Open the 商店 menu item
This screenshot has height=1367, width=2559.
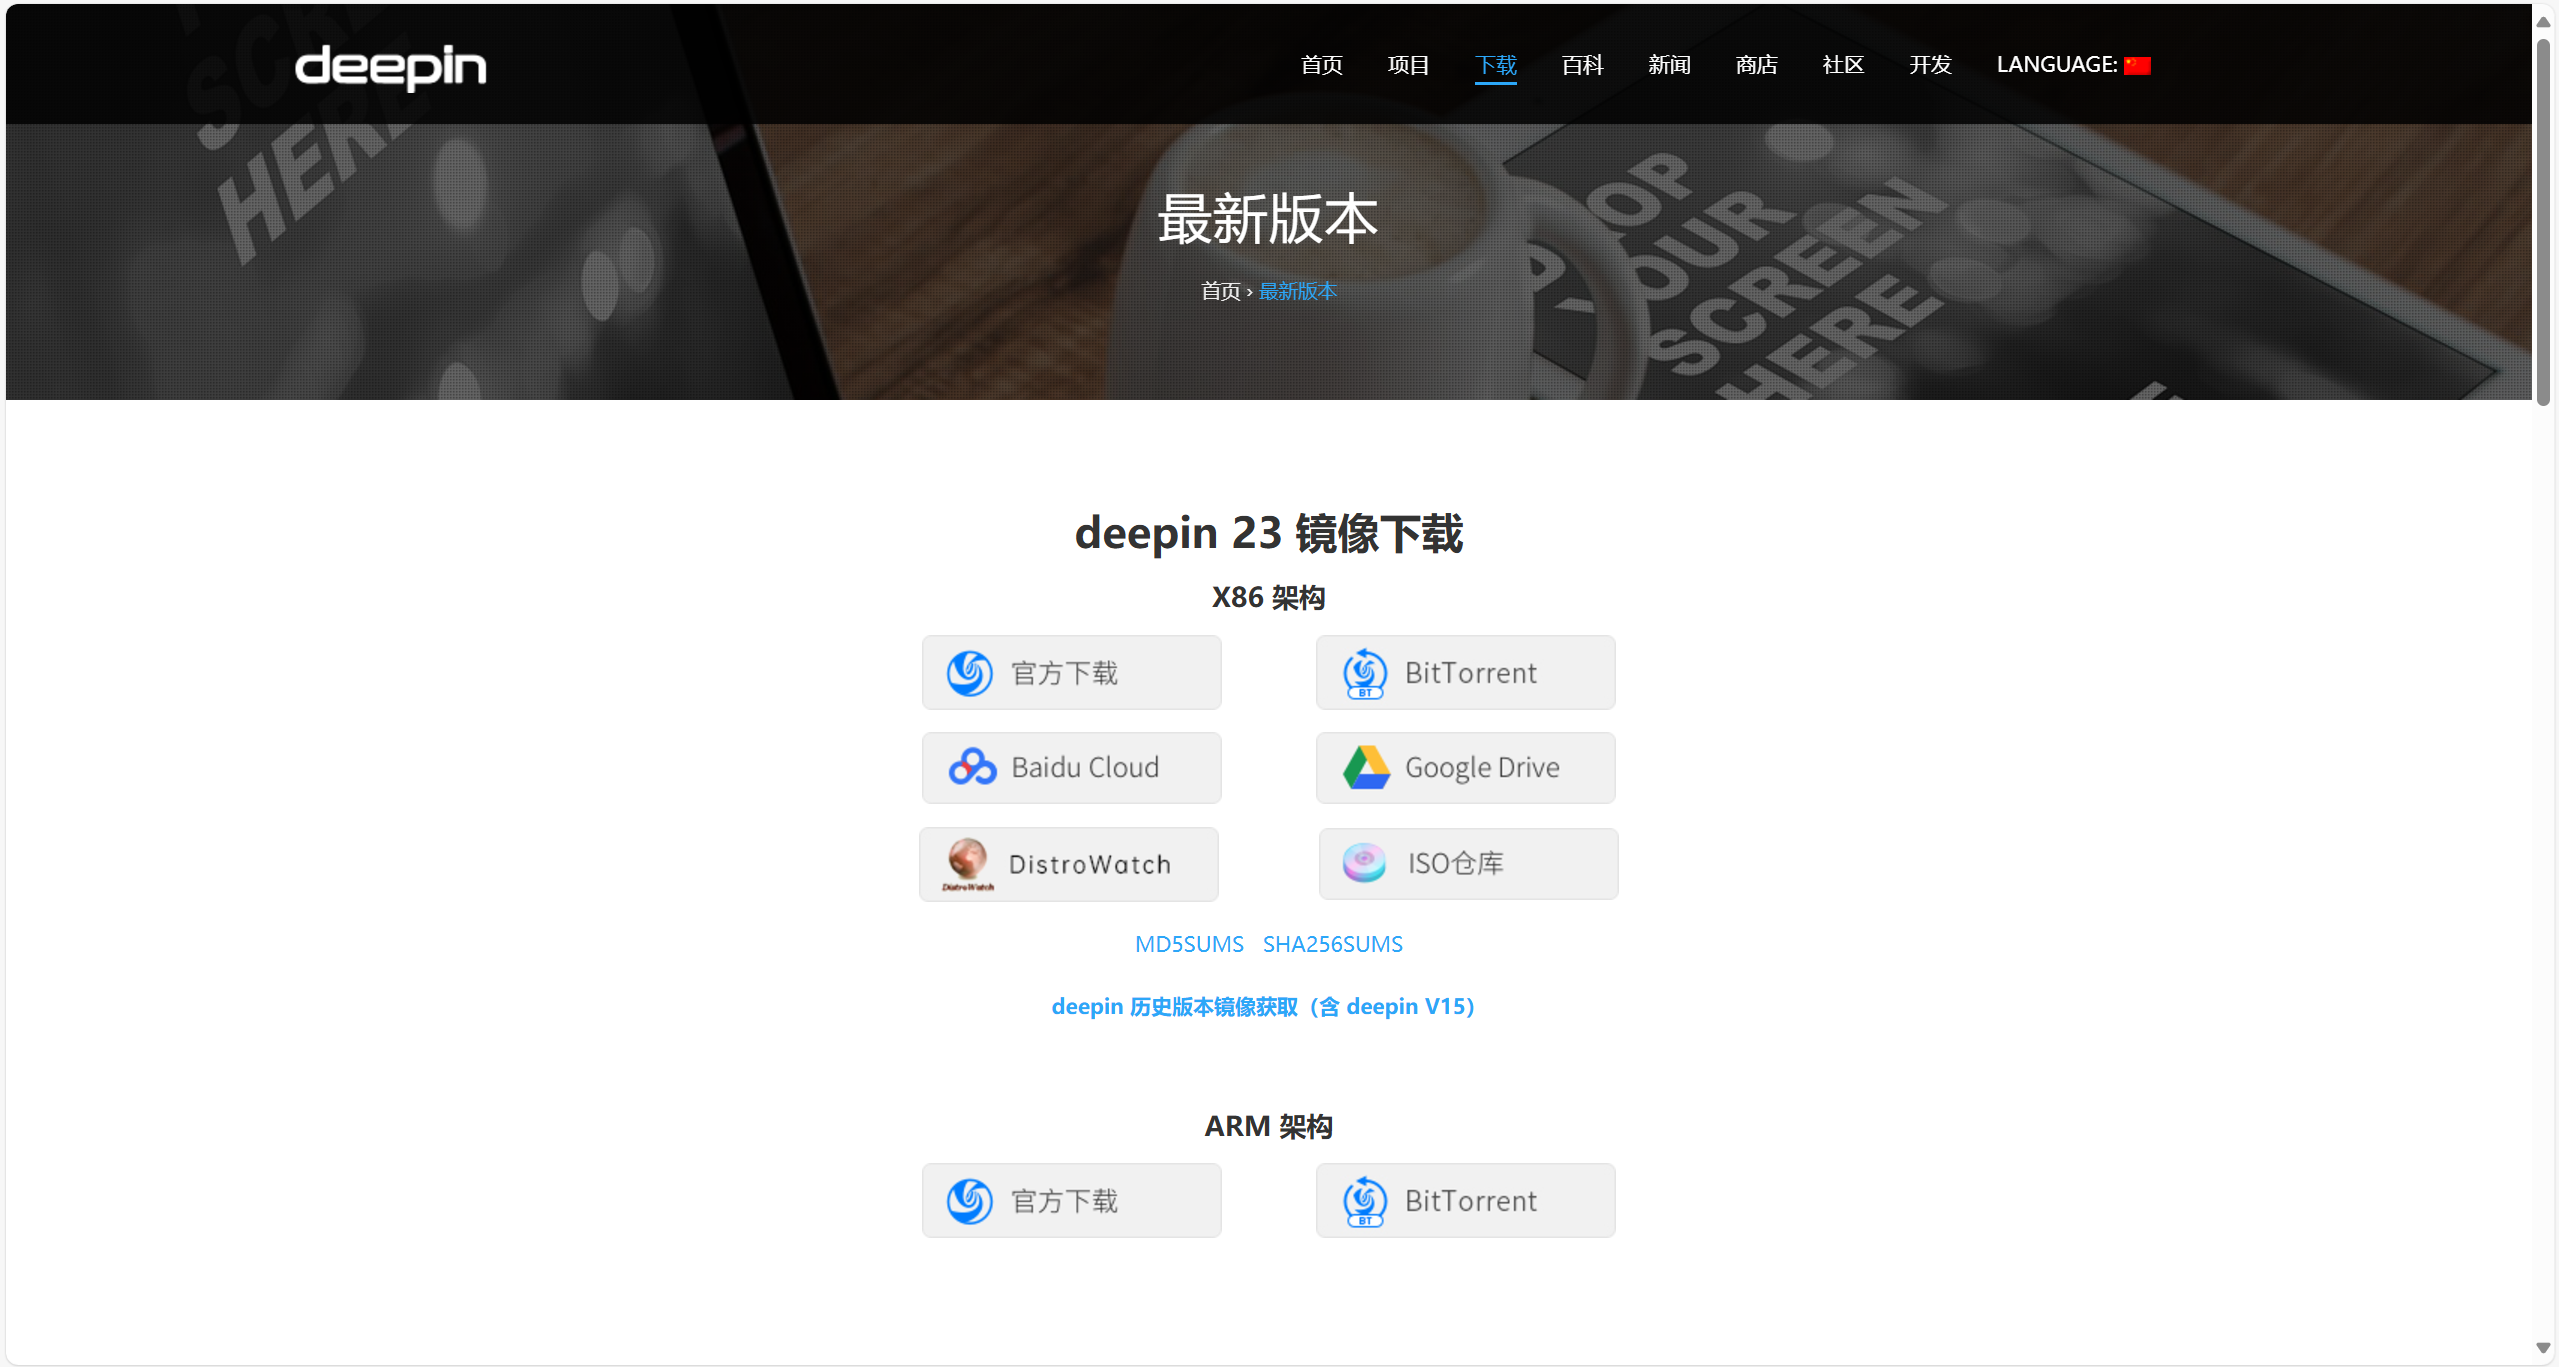pos(1757,65)
